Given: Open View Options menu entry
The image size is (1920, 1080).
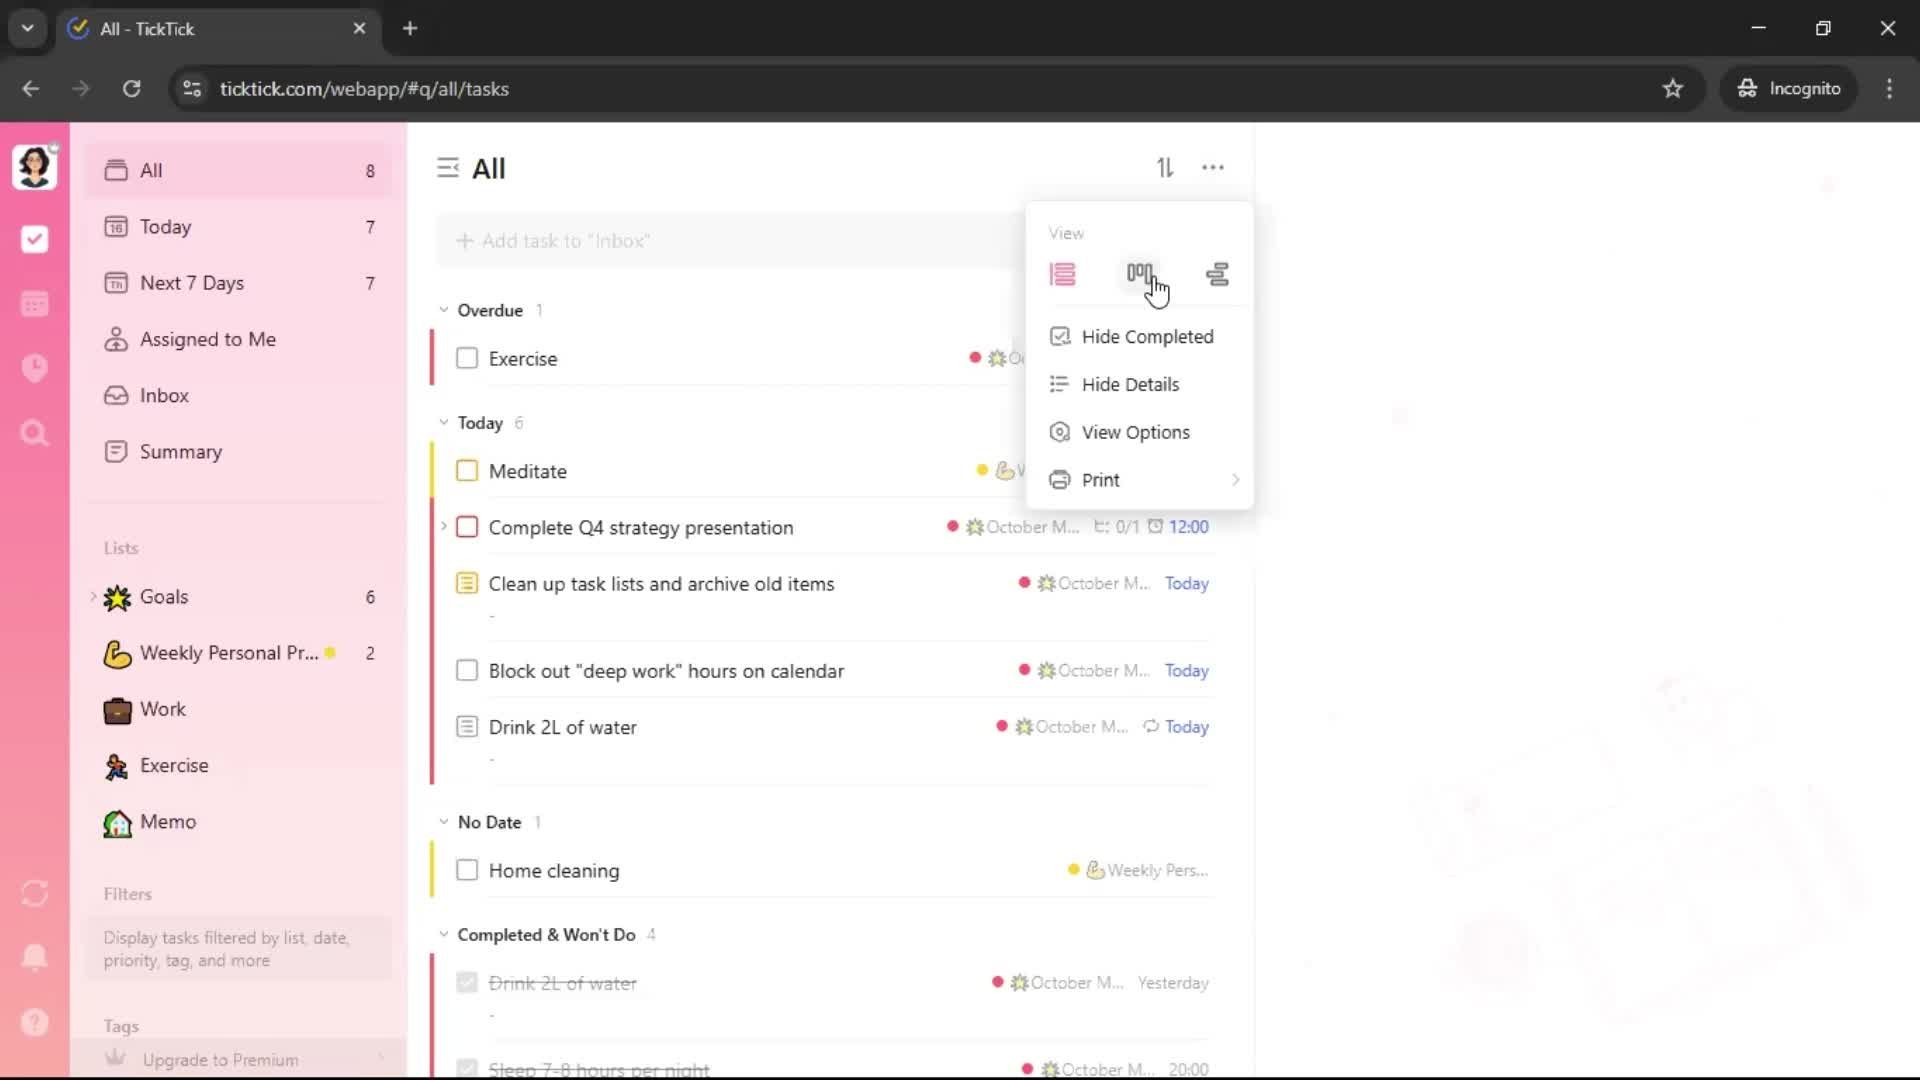Looking at the screenshot, I should [1135, 432].
